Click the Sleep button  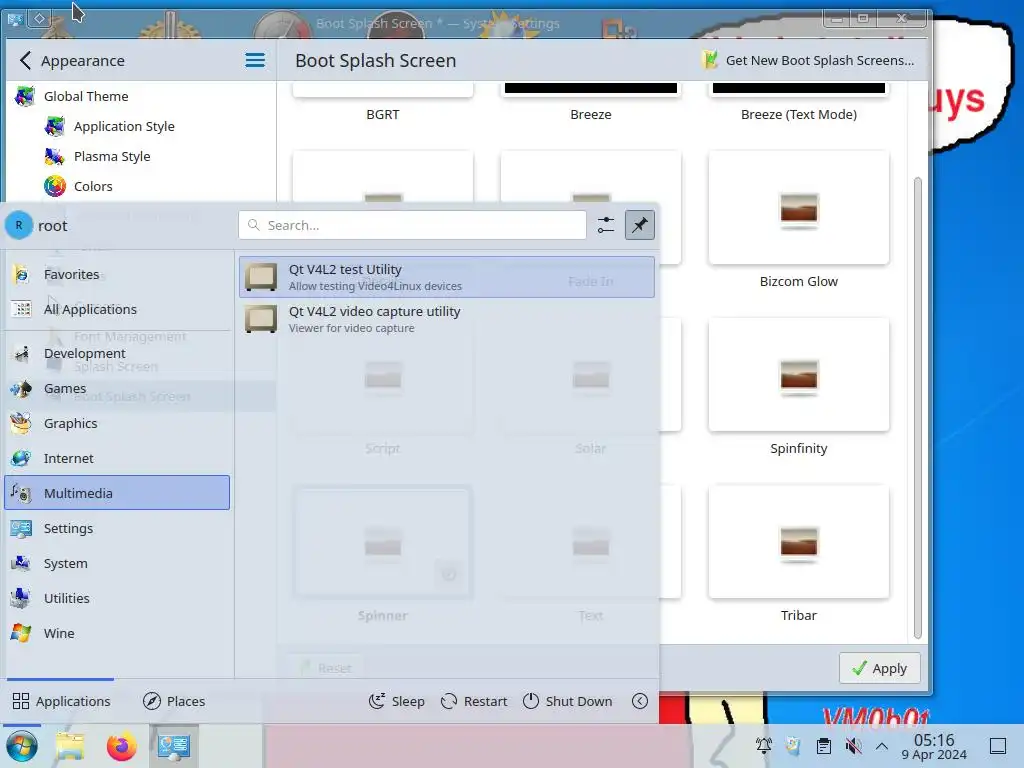click(x=397, y=701)
